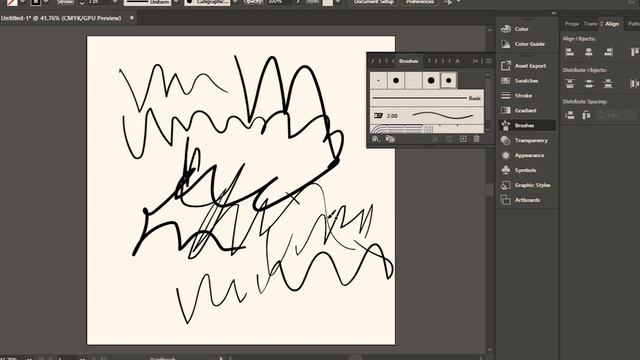Image resolution: width=640 pixels, height=360 pixels.
Task: Click the Brushes panel scrollbar up arrow
Action: click(x=487, y=76)
